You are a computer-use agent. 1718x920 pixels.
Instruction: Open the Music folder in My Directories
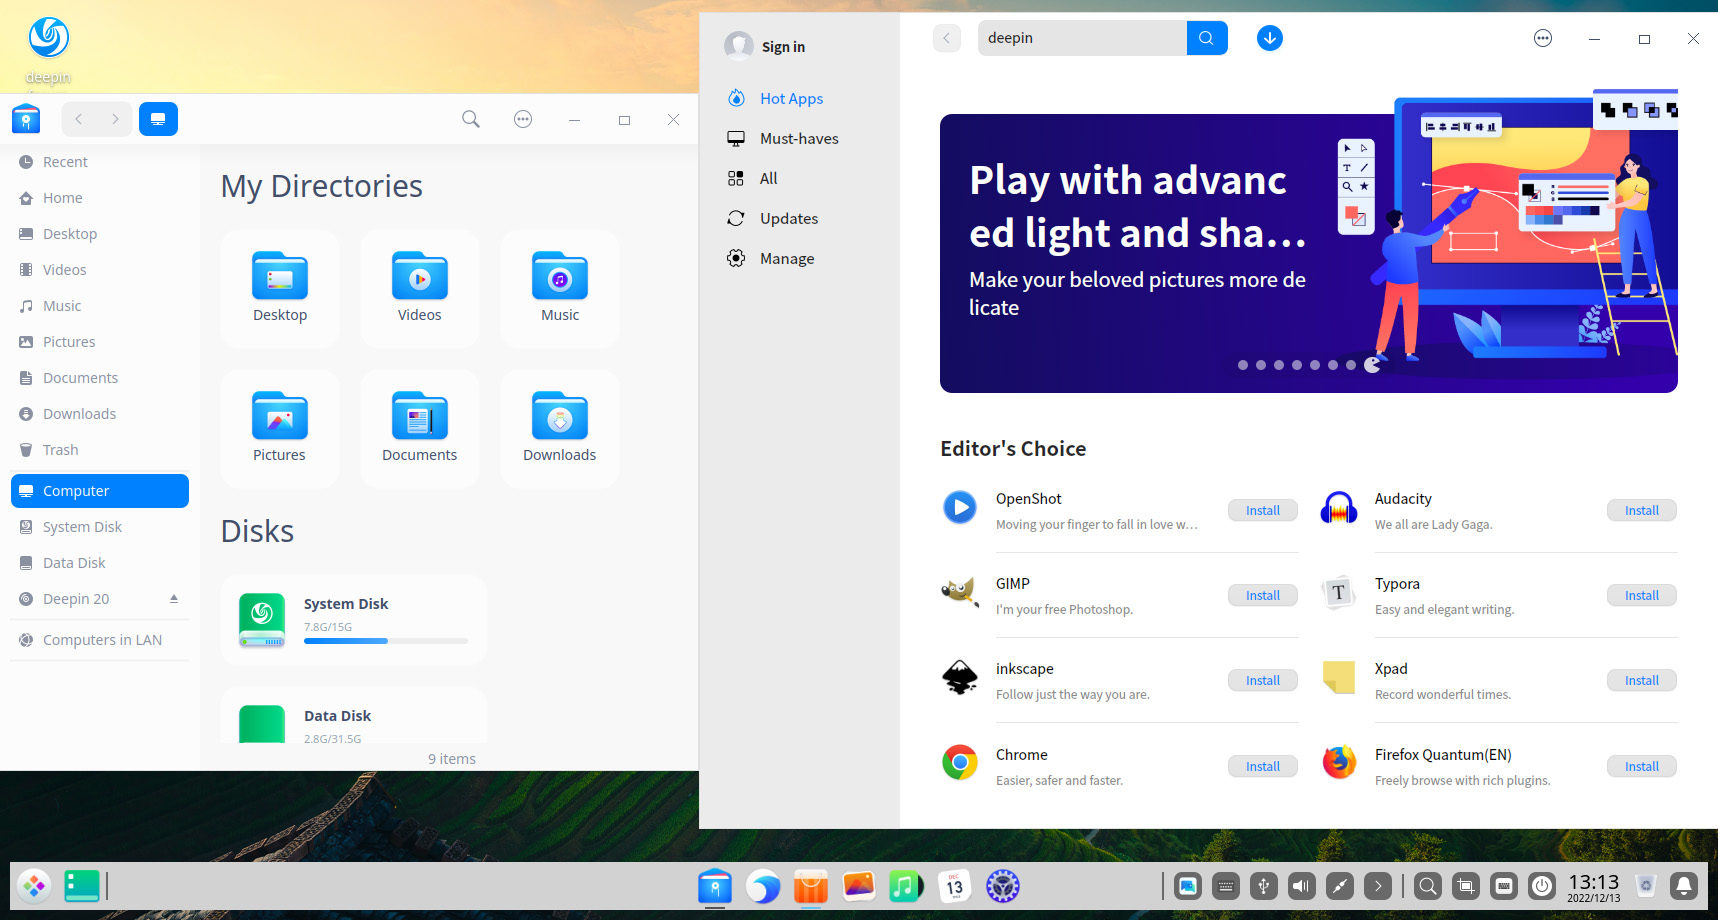pos(560,288)
